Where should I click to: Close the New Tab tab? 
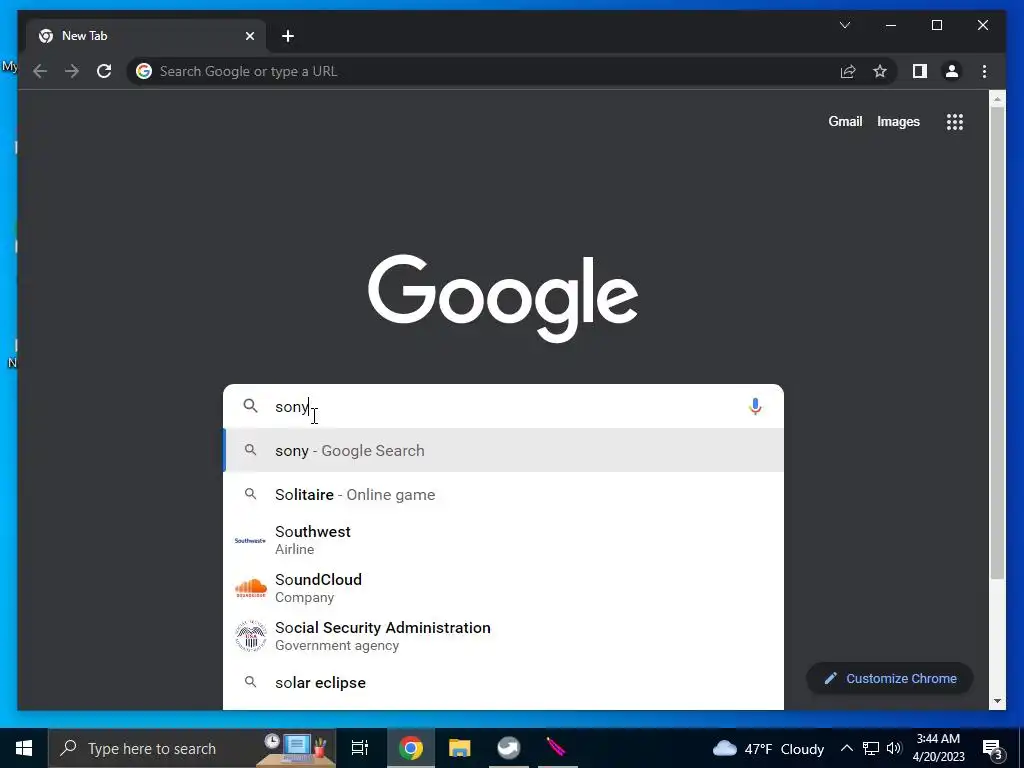pyautogui.click(x=249, y=36)
